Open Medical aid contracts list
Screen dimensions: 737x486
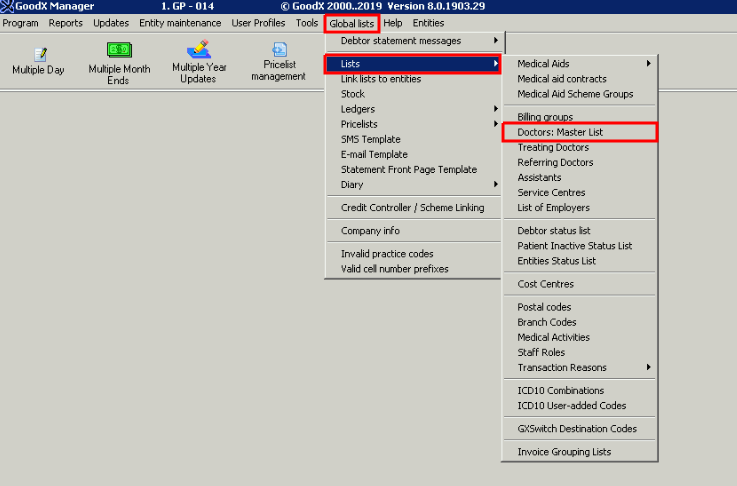pyautogui.click(x=580, y=79)
